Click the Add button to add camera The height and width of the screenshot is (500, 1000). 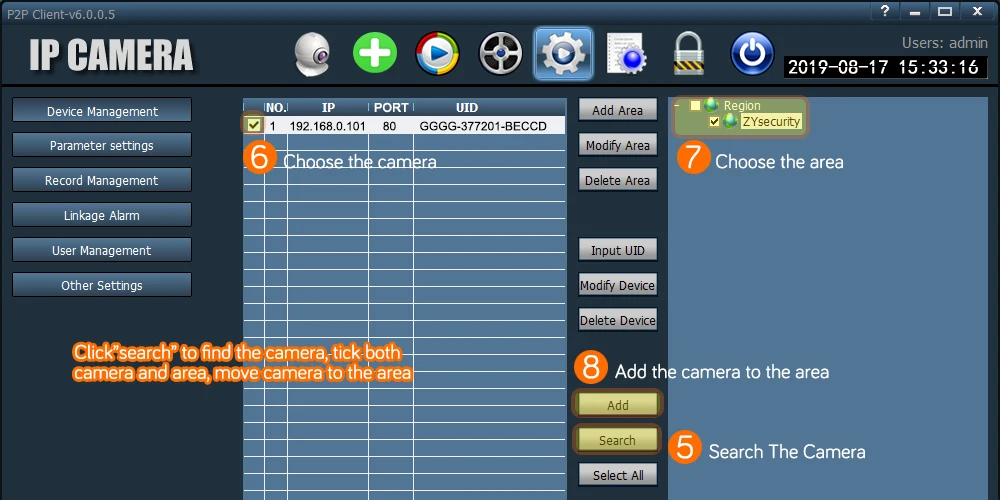pos(617,405)
